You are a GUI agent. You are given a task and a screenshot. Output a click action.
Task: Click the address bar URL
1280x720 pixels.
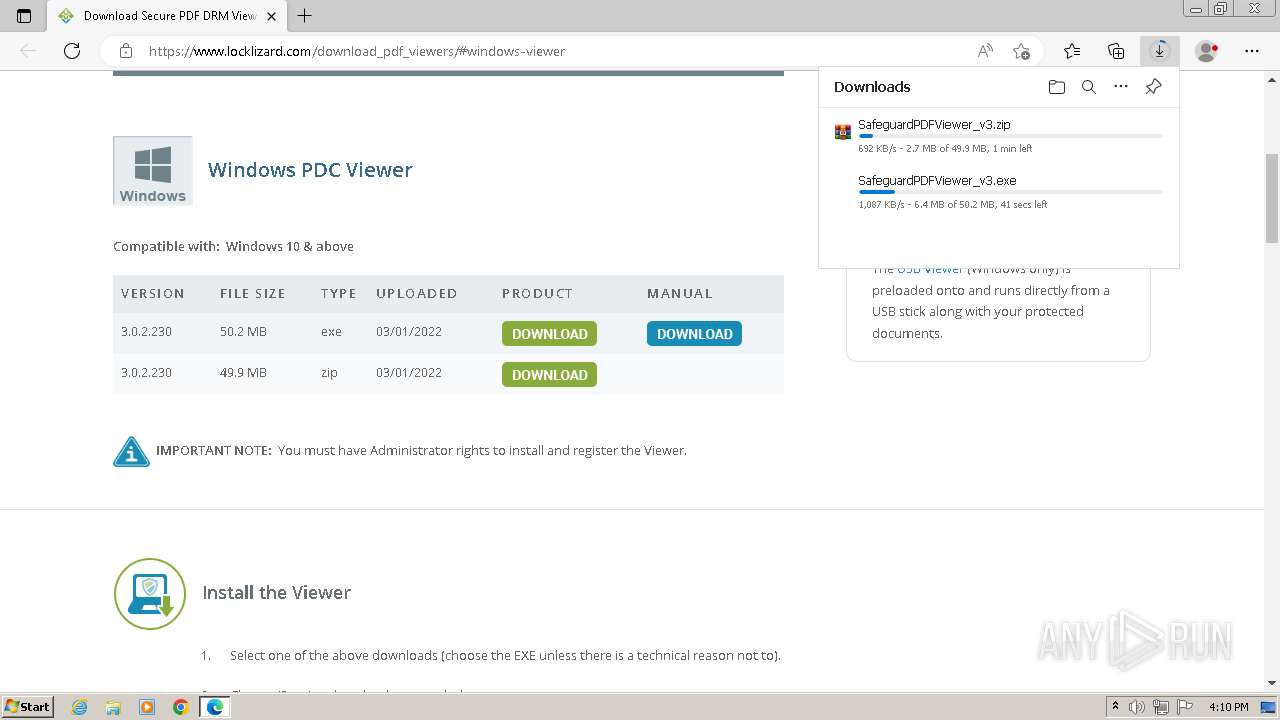click(357, 51)
